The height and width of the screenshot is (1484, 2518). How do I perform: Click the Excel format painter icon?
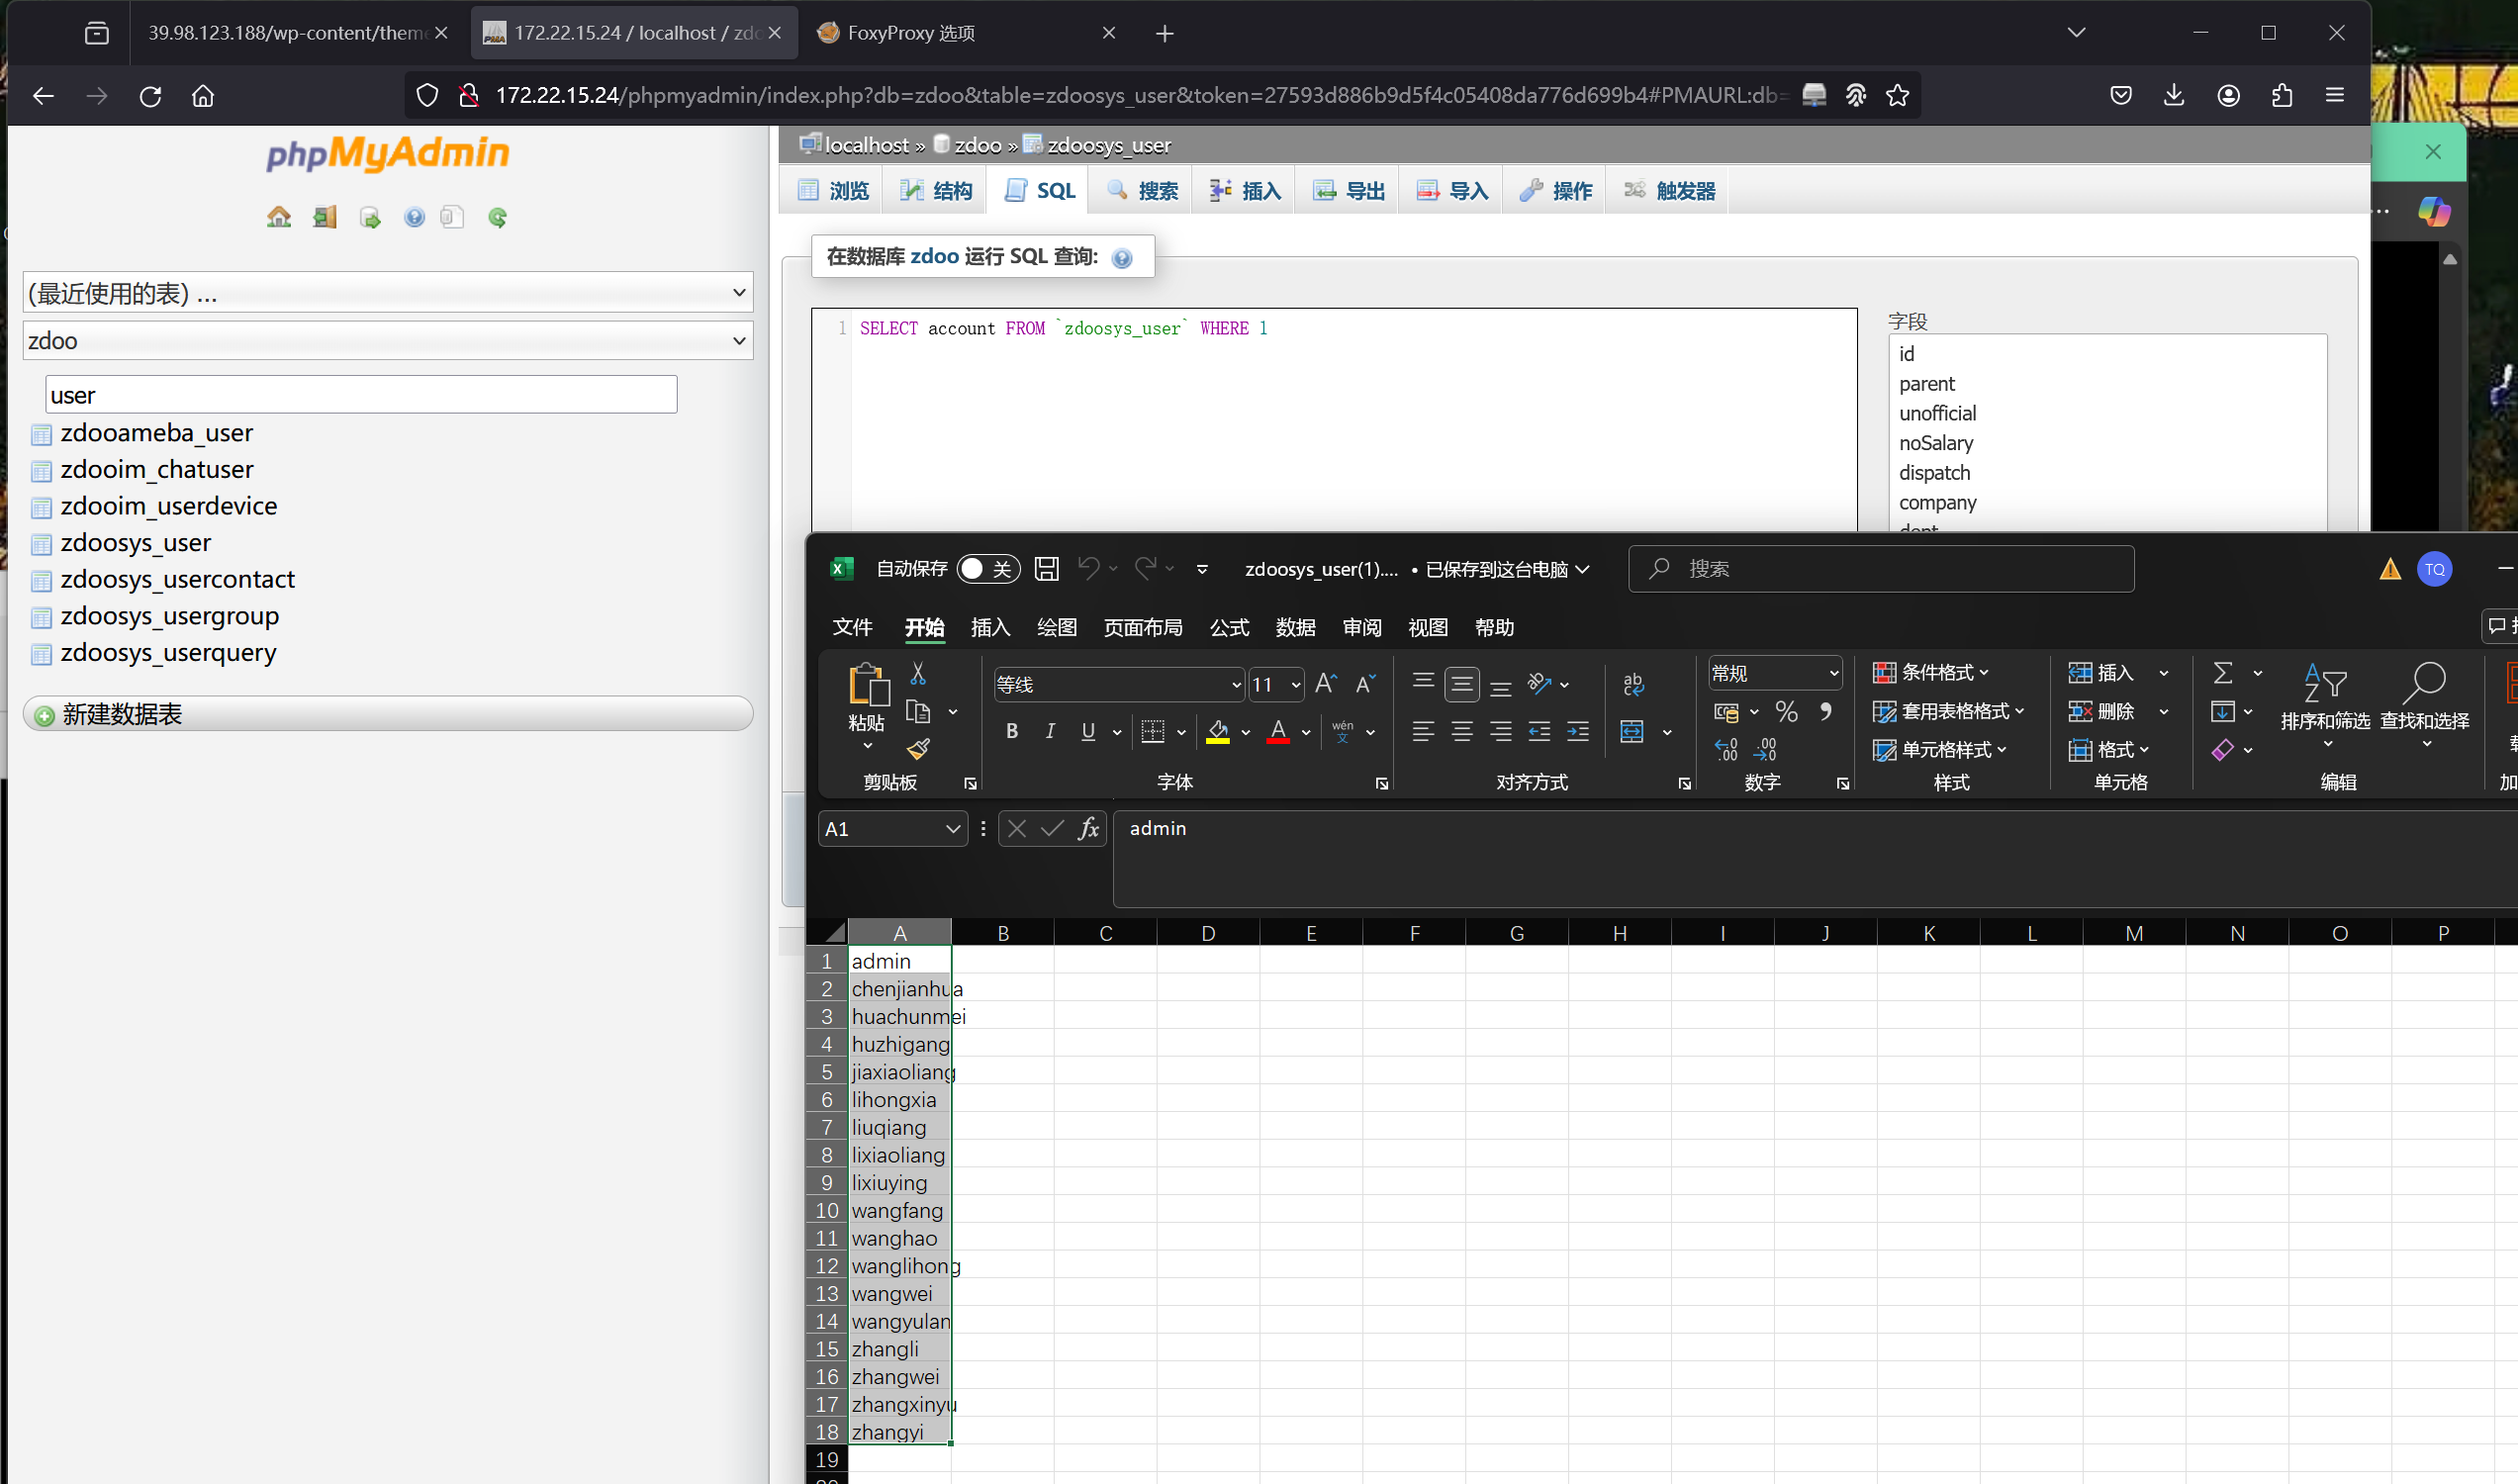click(918, 748)
